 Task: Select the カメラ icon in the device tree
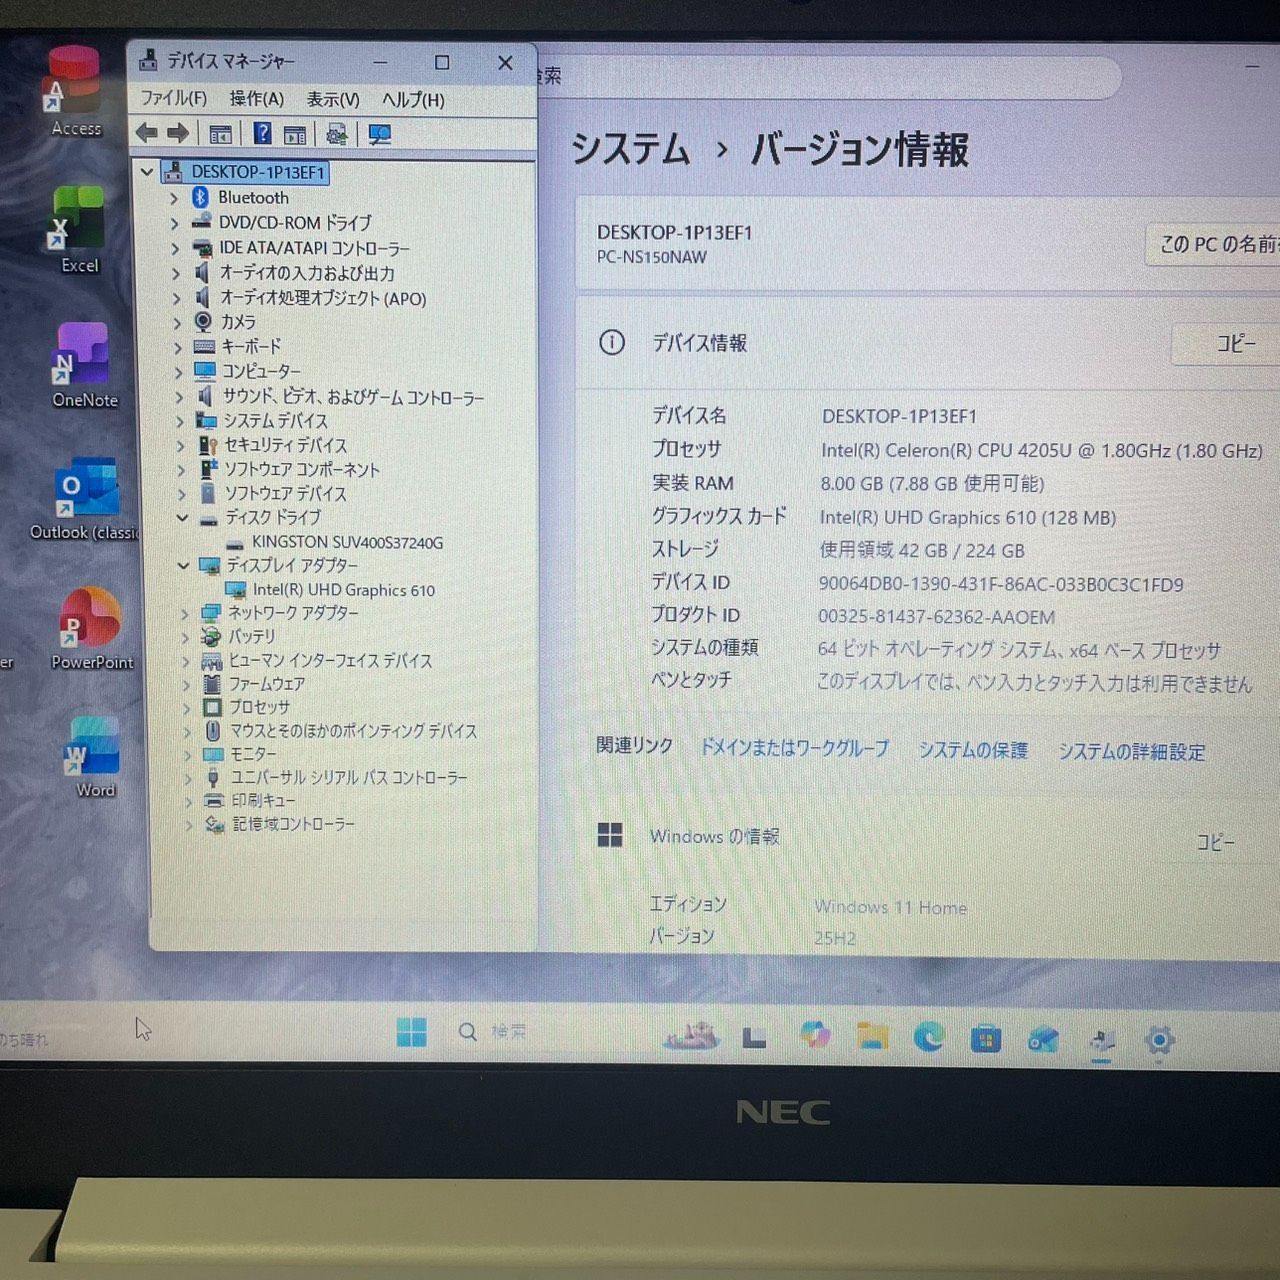[203, 322]
